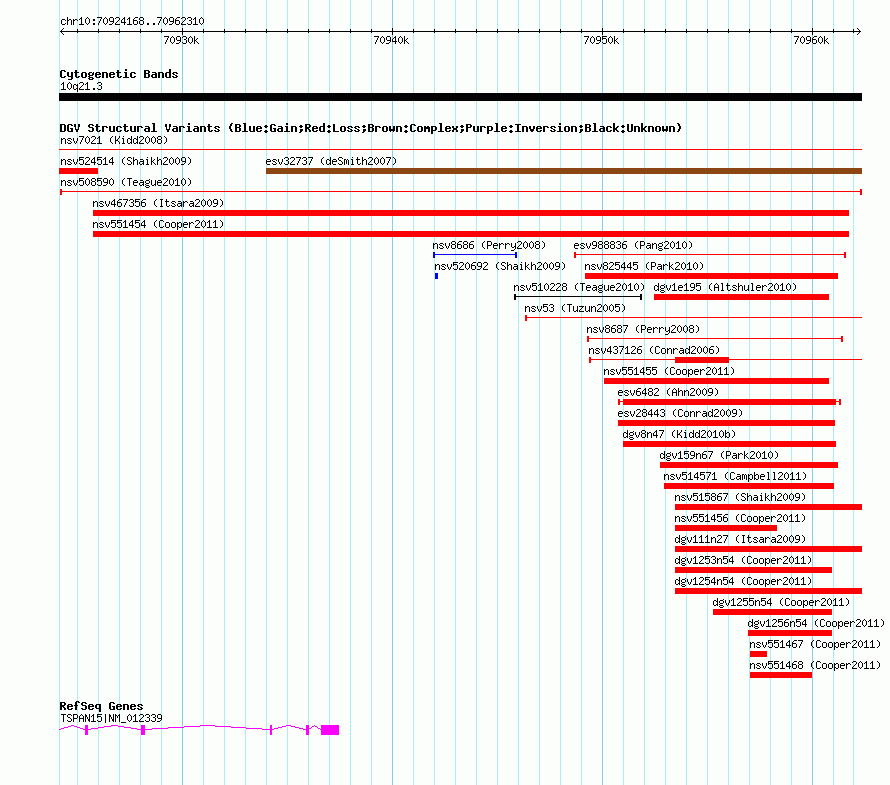Screen dimensions: 890x785
Task: Open nsv510228 (Teague2010) label
Action: tap(579, 287)
